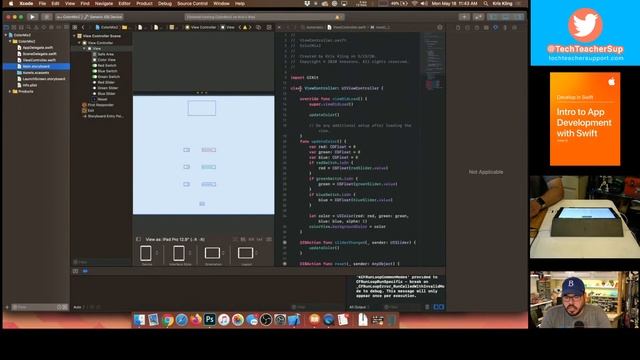The height and width of the screenshot is (360, 640).
Task: Click hide debug area icon in debug bar
Action: [x=76, y=271]
